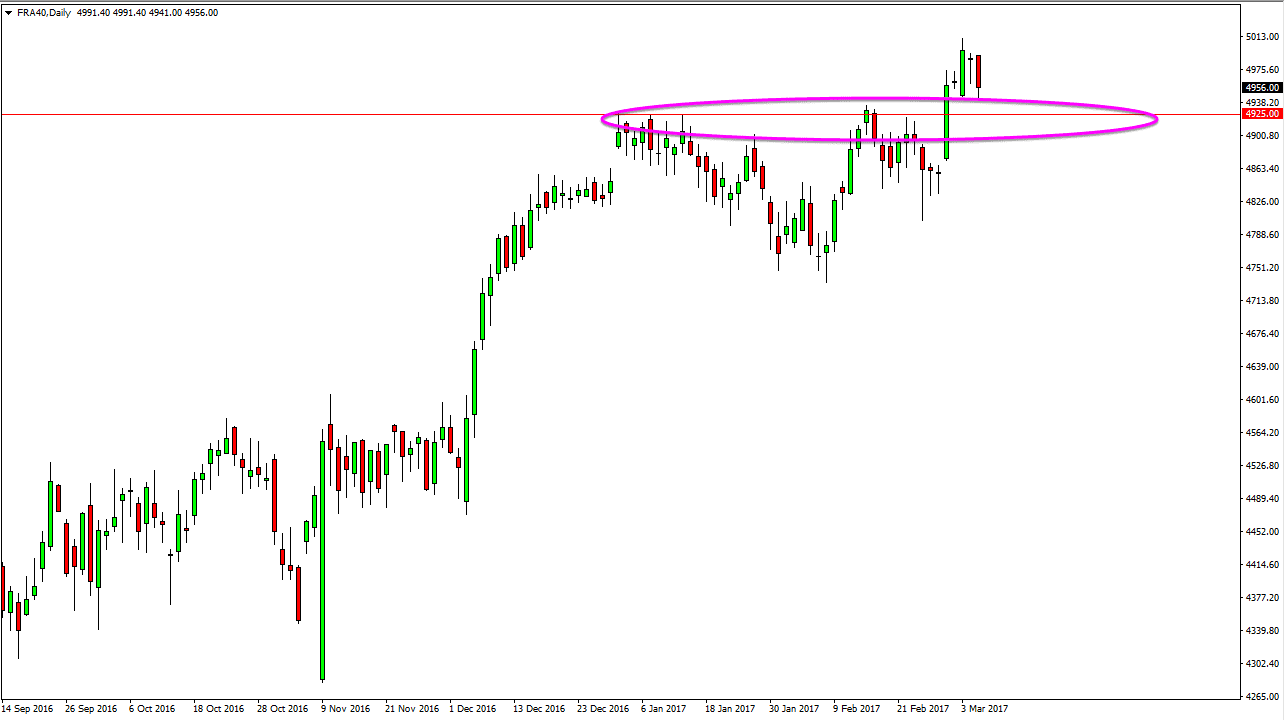Click the 21 Nov 2016 date label
Viewport: 1284px width, 720px height.
(x=412, y=709)
